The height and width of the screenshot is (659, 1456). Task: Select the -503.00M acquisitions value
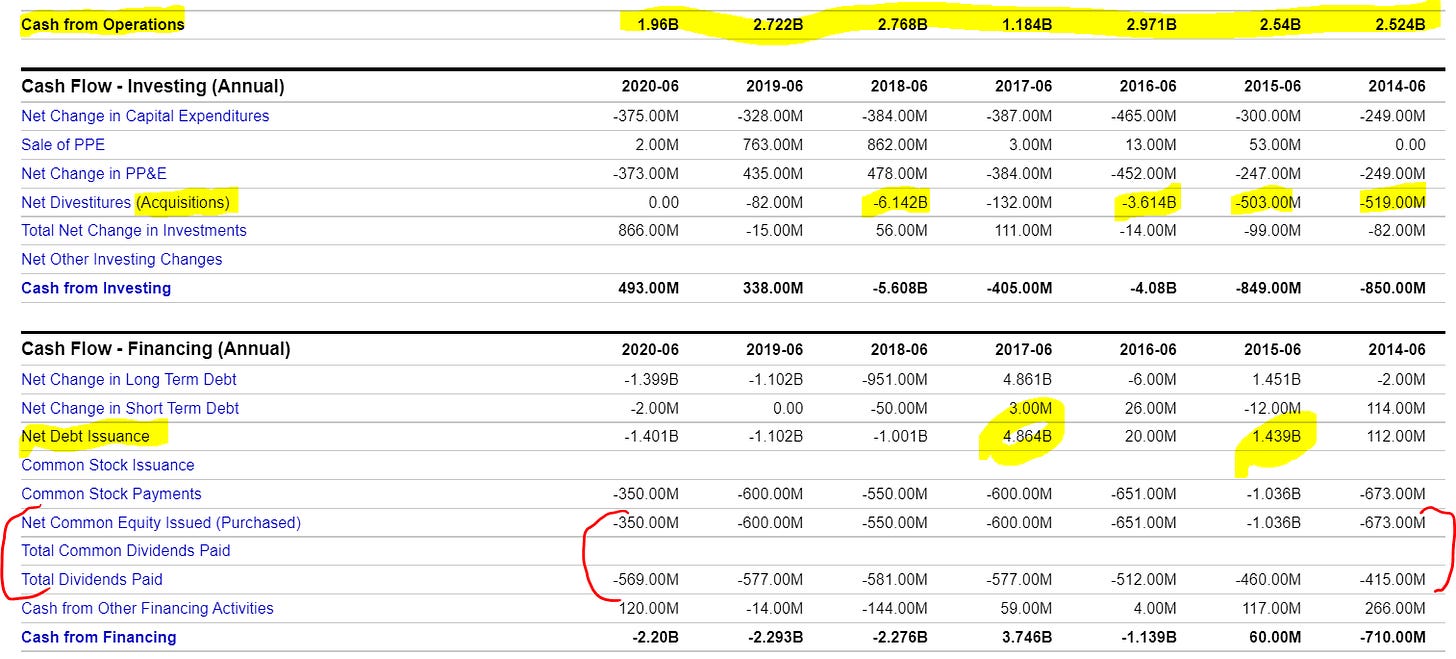tap(1268, 202)
